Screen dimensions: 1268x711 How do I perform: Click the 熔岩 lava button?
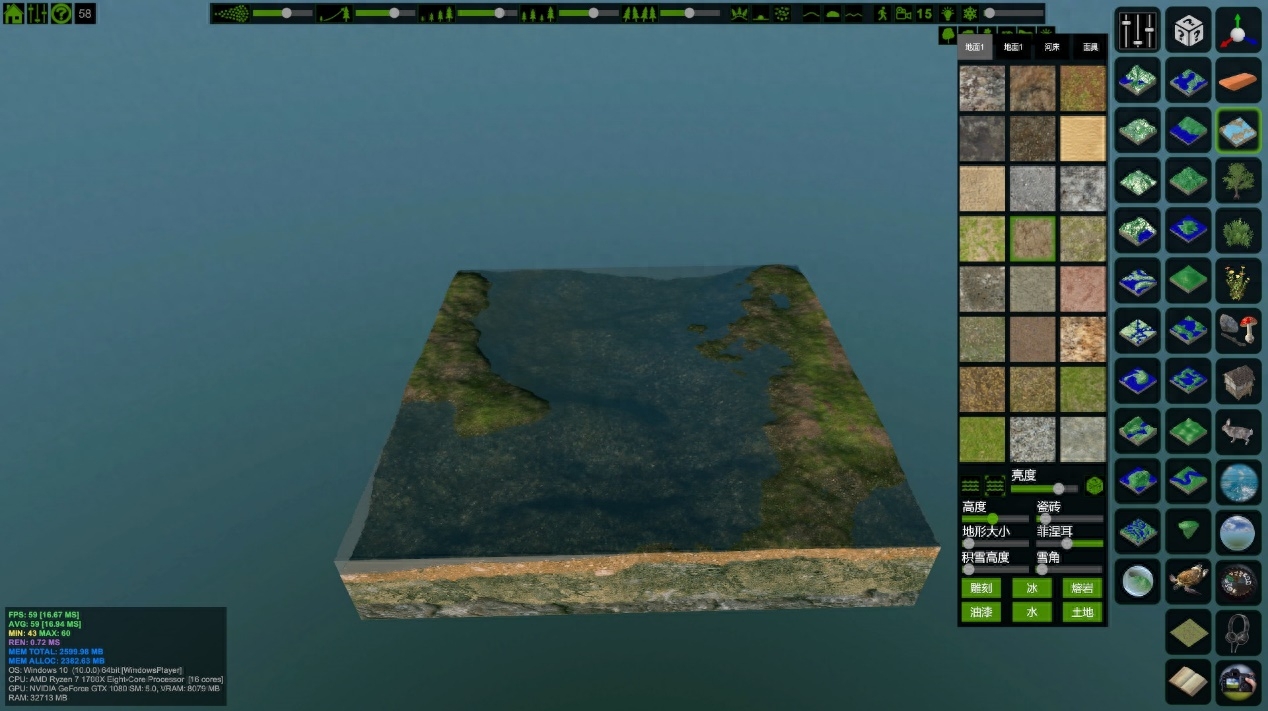point(1082,588)
